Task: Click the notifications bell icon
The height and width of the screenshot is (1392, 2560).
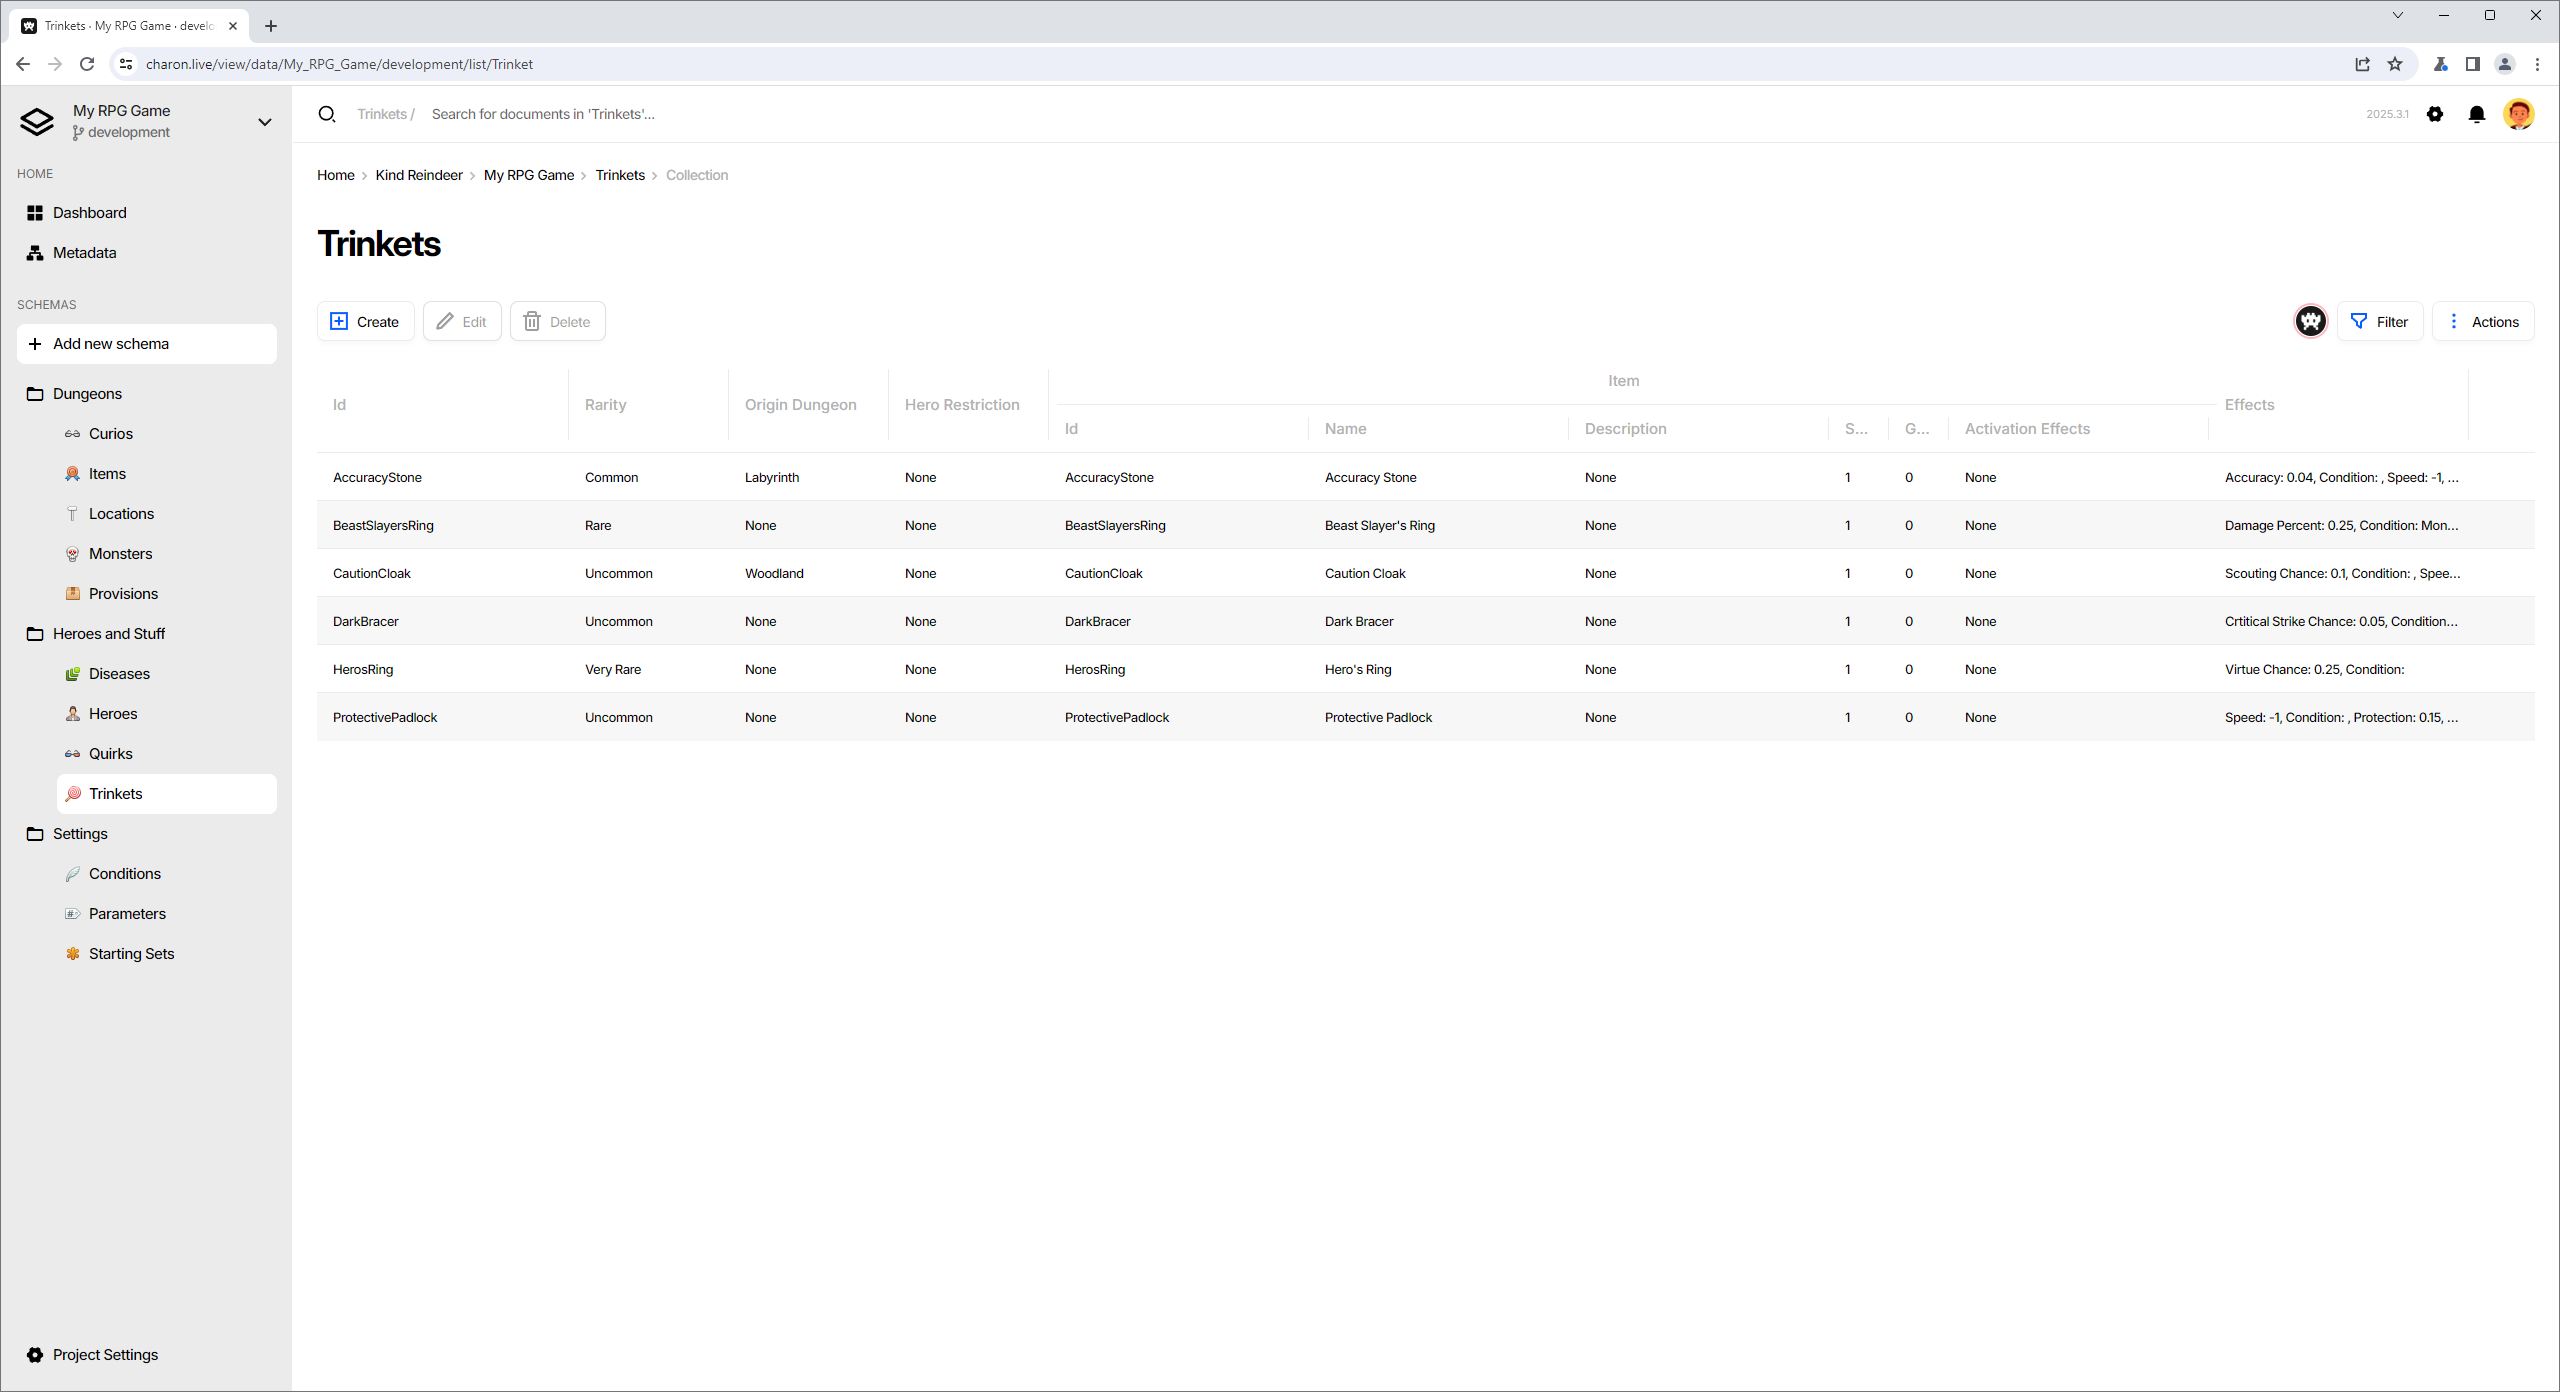Action: pos(2476,114)
